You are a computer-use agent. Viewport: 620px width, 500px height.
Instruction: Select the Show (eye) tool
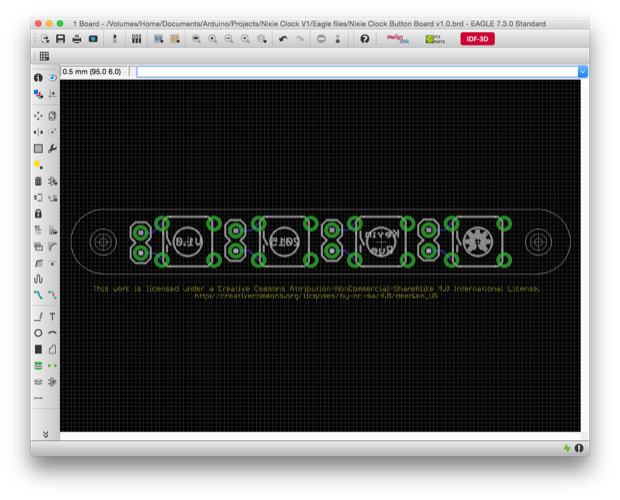click(52, 77)
